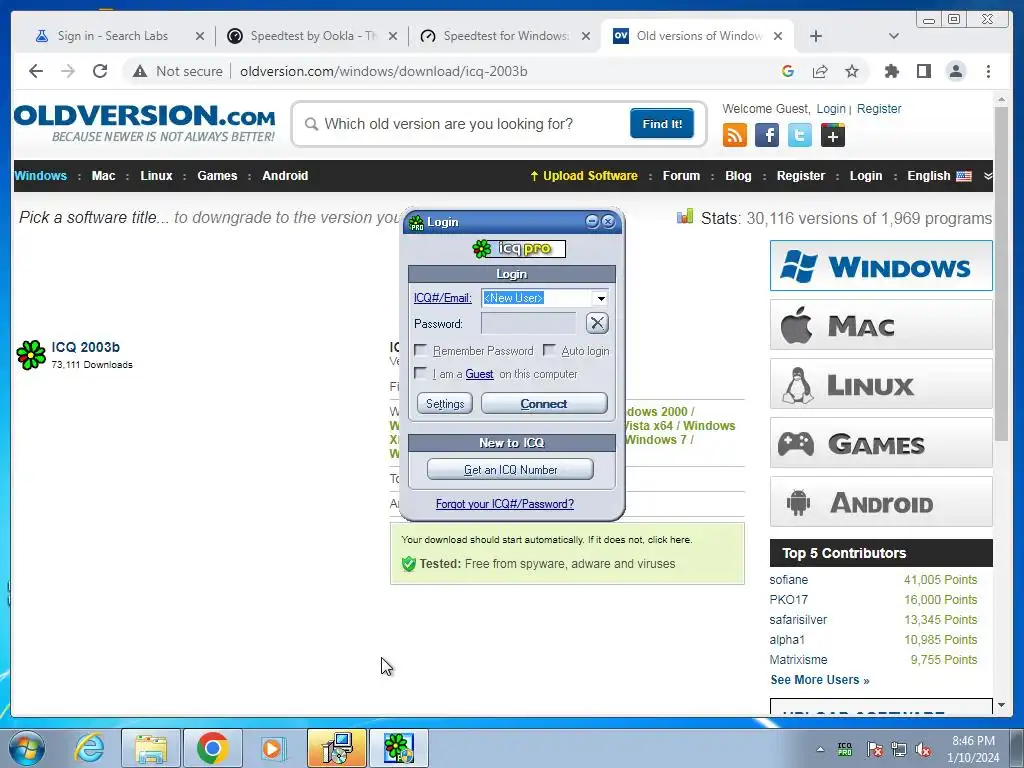Show hidden system tray icons

pos(820,750)
